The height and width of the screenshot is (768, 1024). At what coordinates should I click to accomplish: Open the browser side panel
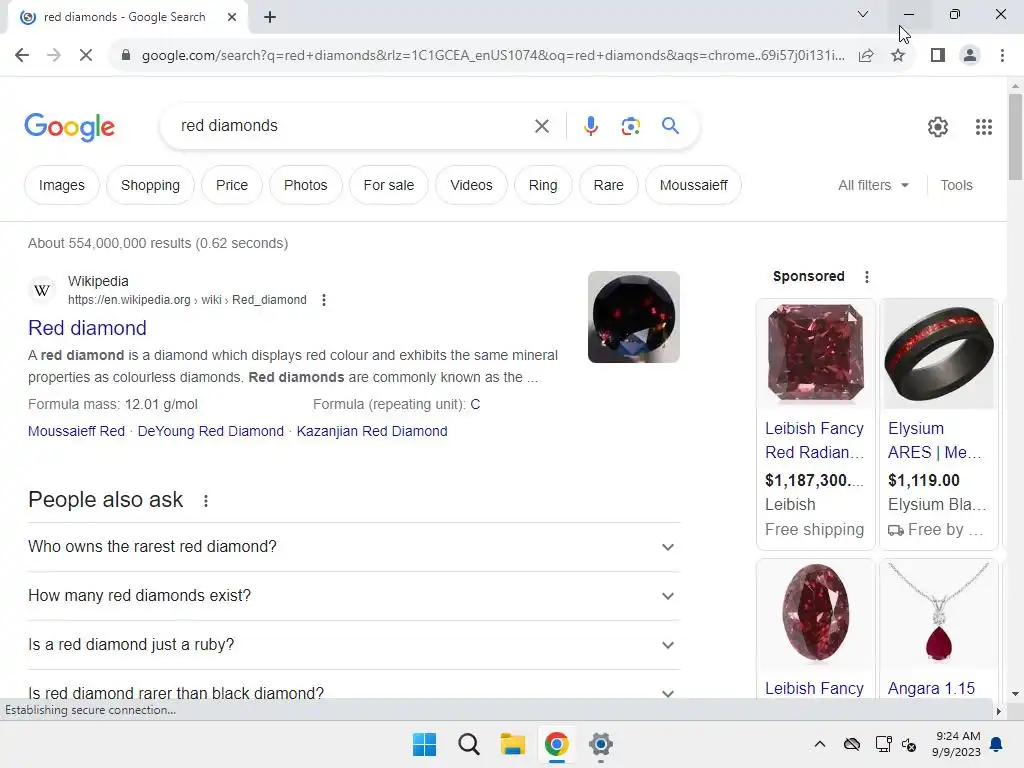(x=938, y=56)
